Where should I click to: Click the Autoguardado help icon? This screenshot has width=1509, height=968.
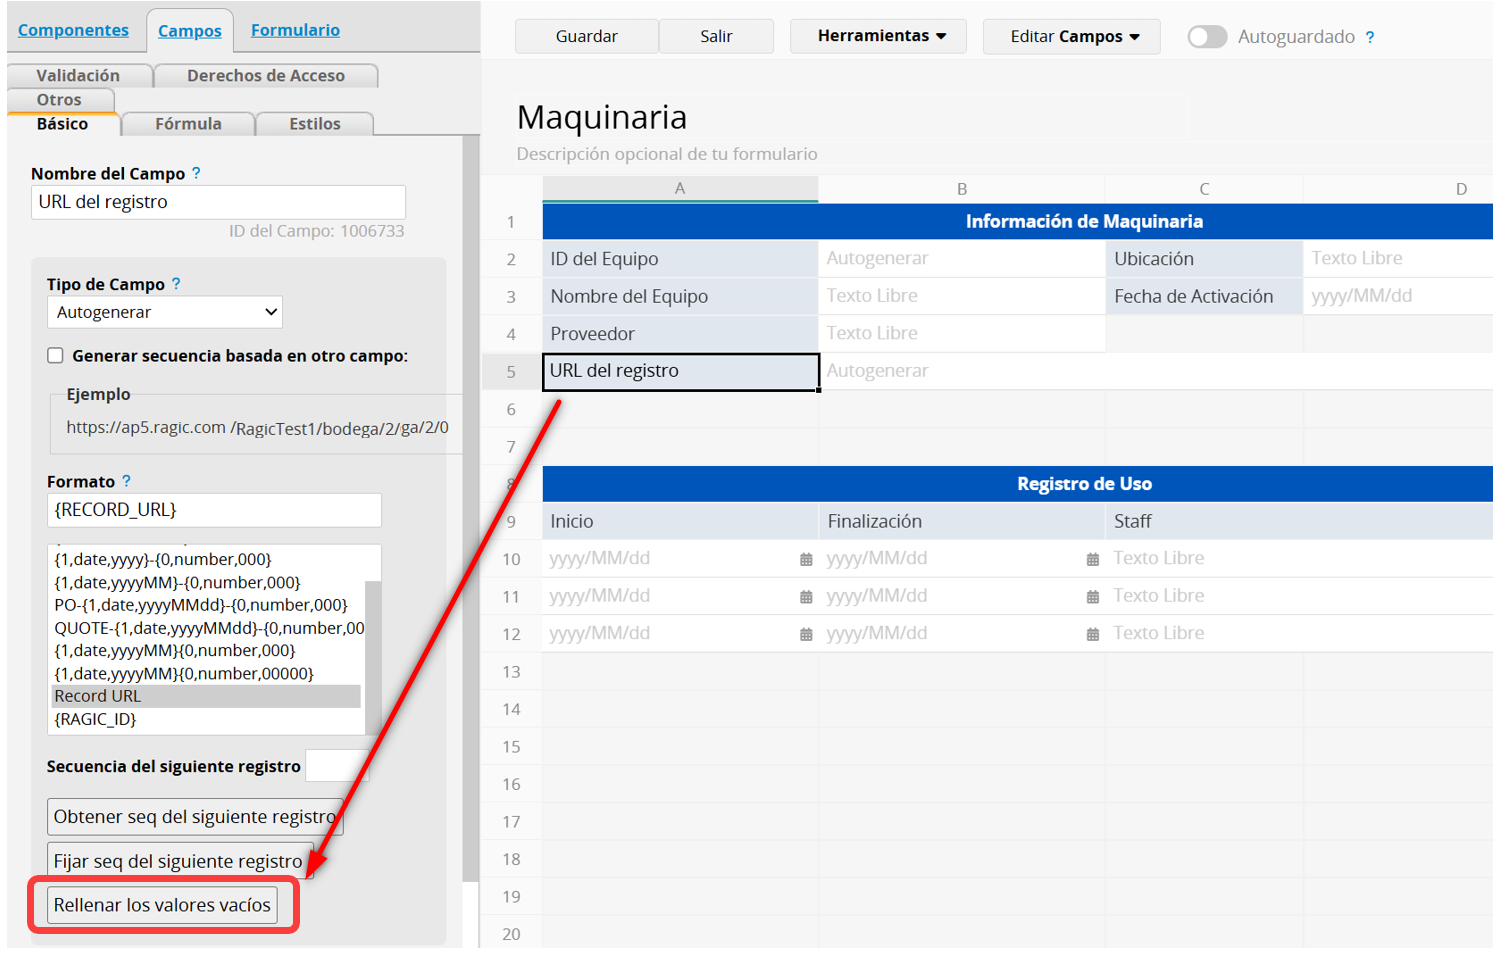[x=1370, y=37]
